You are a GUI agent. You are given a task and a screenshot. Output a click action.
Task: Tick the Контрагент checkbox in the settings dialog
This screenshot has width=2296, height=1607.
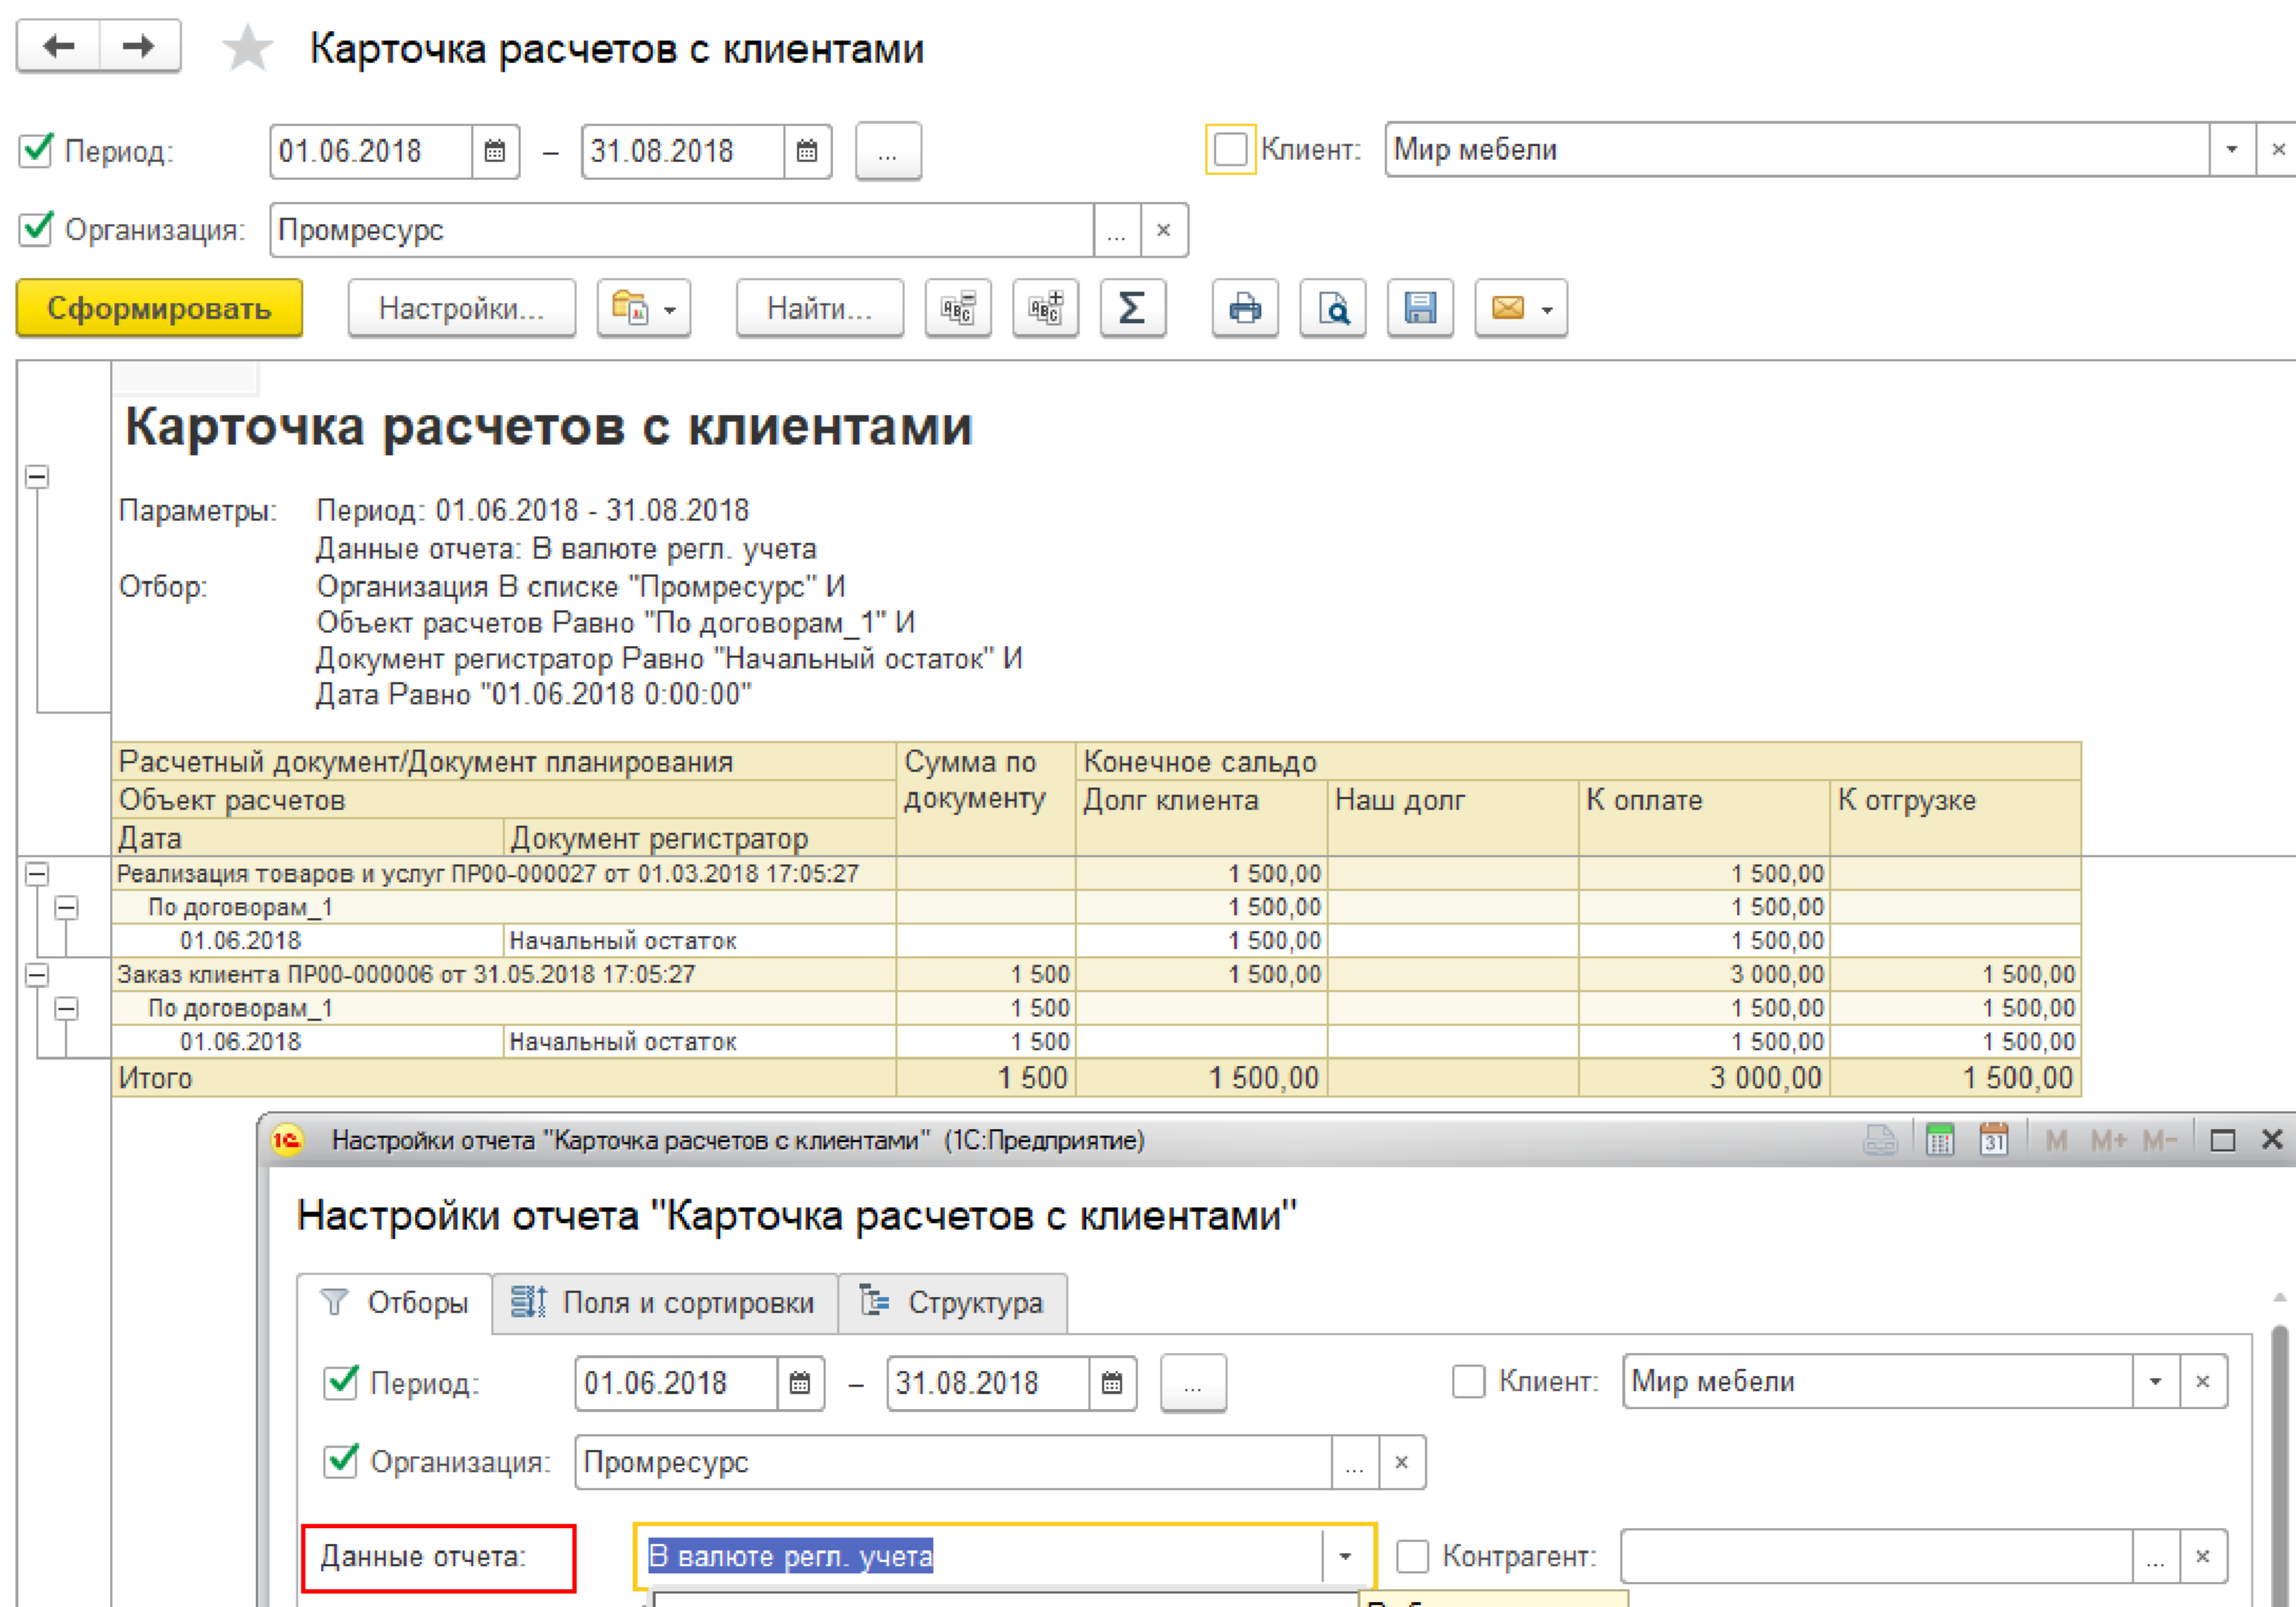pos(1412,1556)
